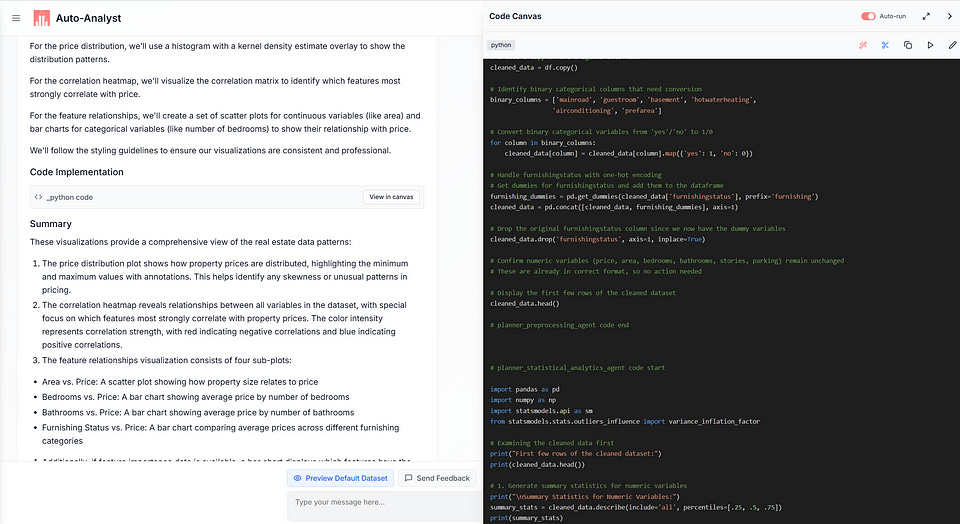The width and height of the screenshot is (960, 524).
Task: Click the import pandas as pd line
Action: point(525,389)
